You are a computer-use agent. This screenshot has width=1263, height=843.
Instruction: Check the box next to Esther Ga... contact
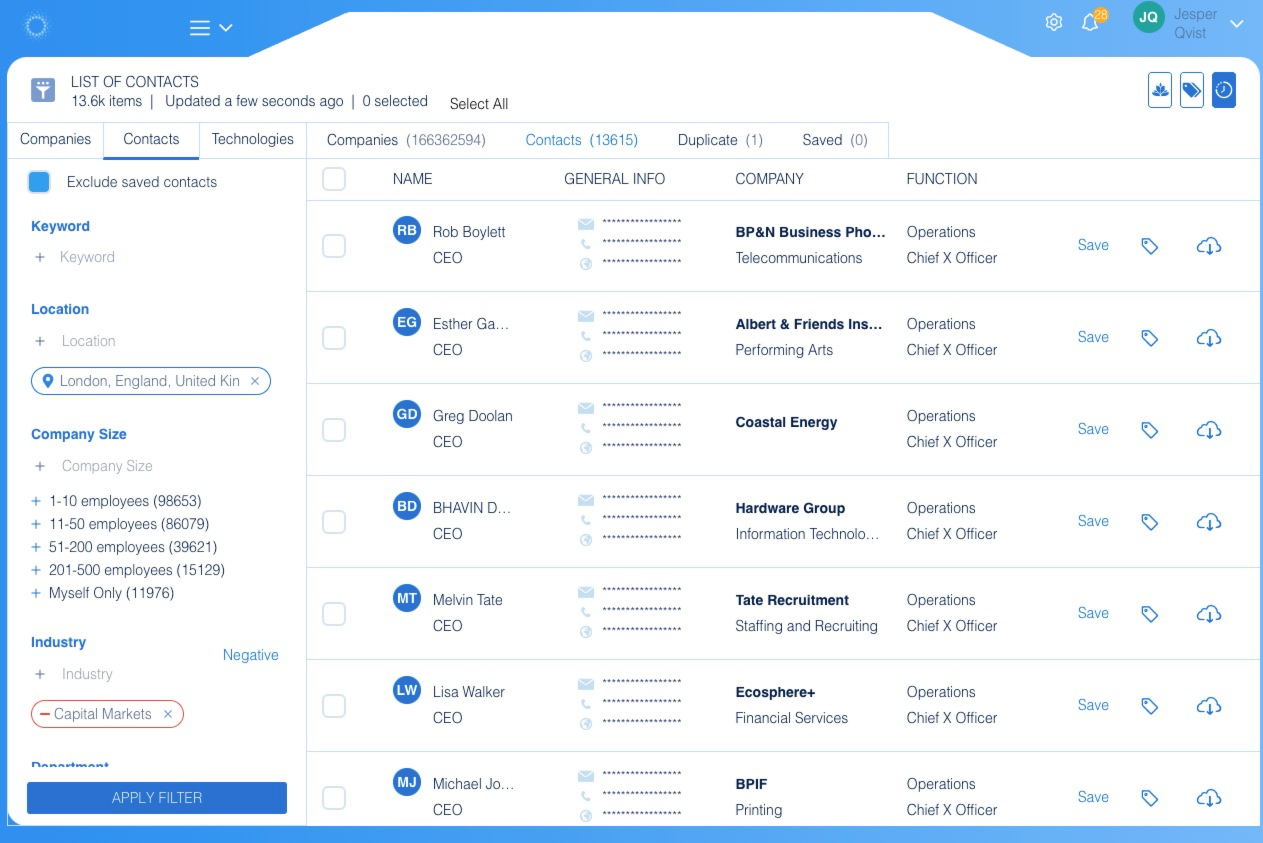pos(334,338)
